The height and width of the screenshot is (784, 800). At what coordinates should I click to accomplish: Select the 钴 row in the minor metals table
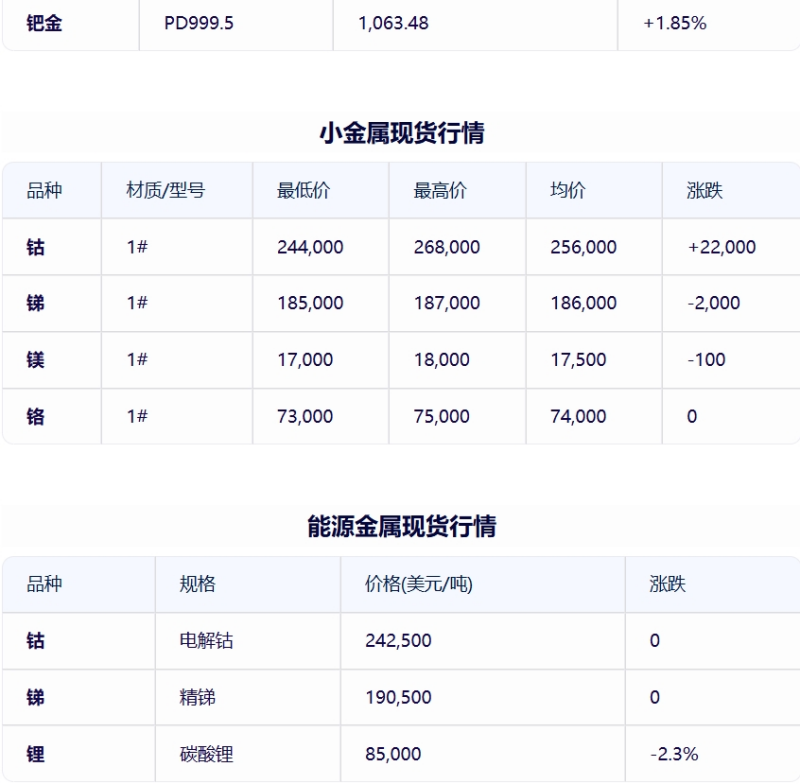click(401, 247)
